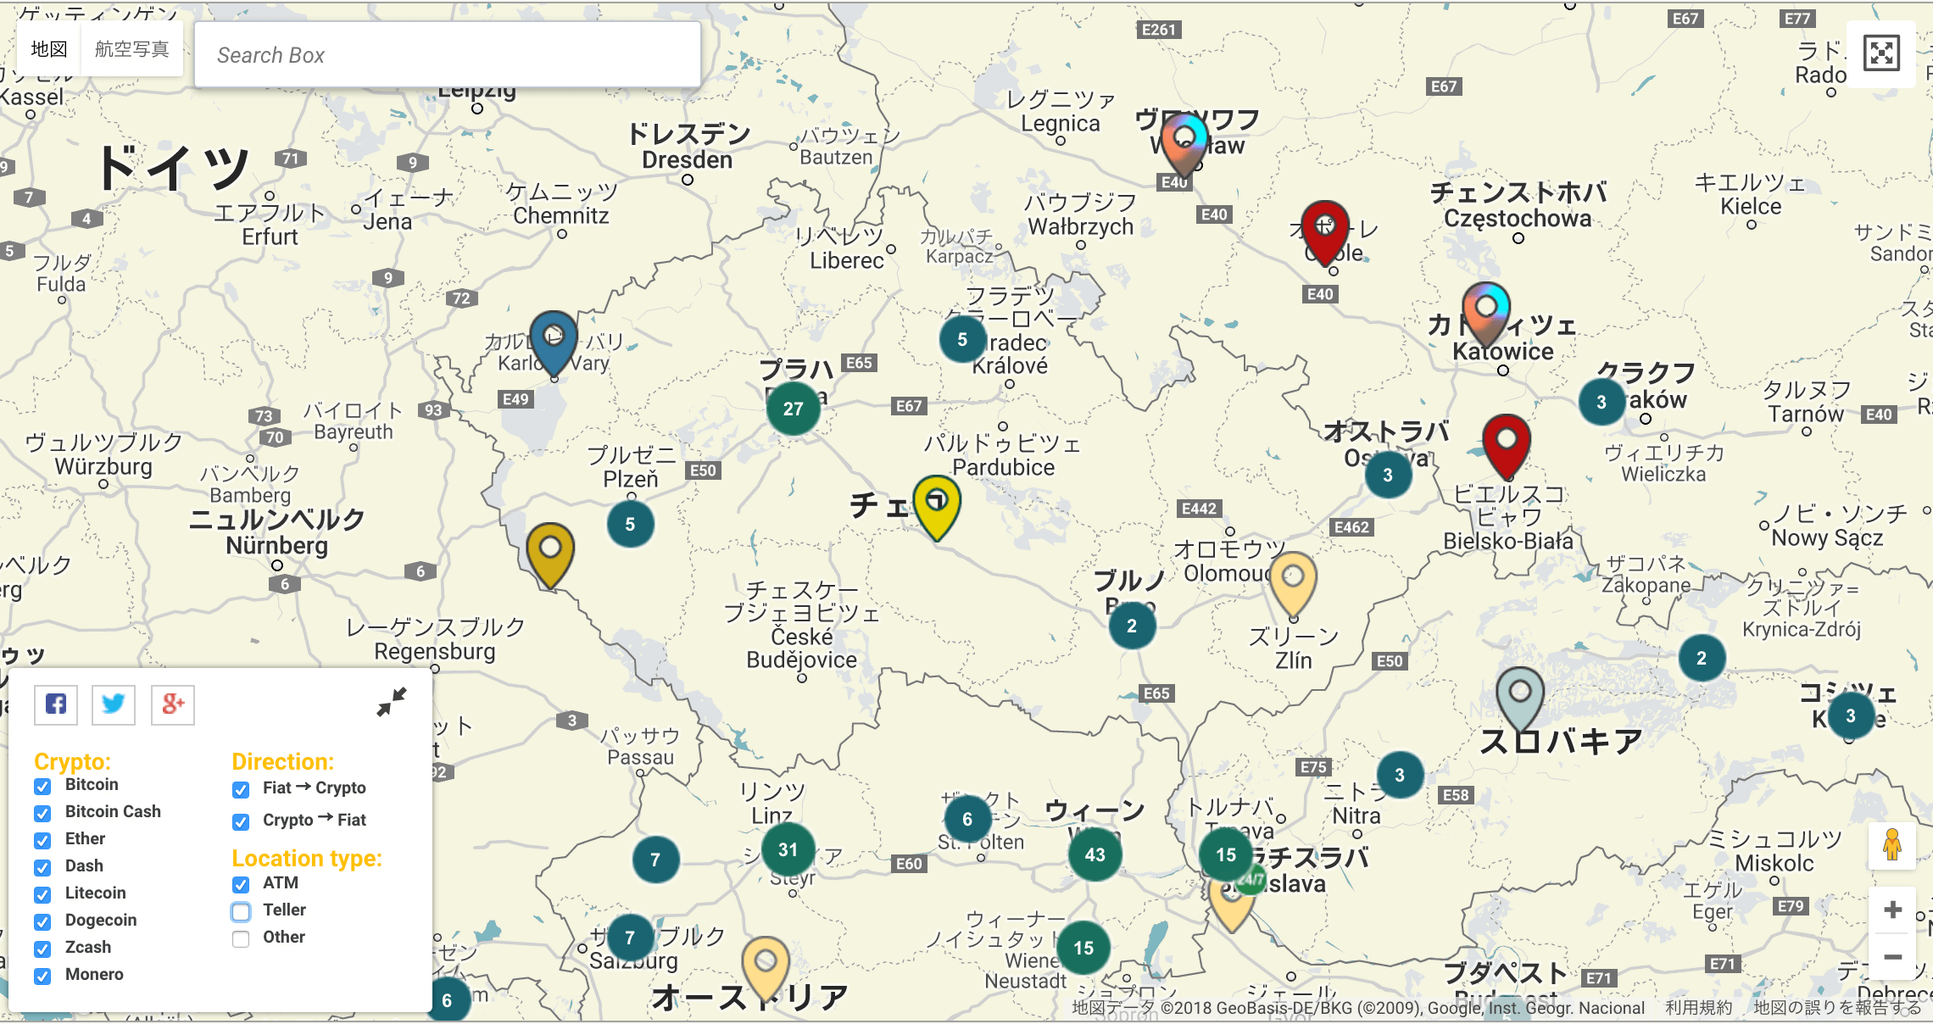Share map on Facebook
The height and width of the screenshot is (1024, 1933).
(x=56, y=704)
